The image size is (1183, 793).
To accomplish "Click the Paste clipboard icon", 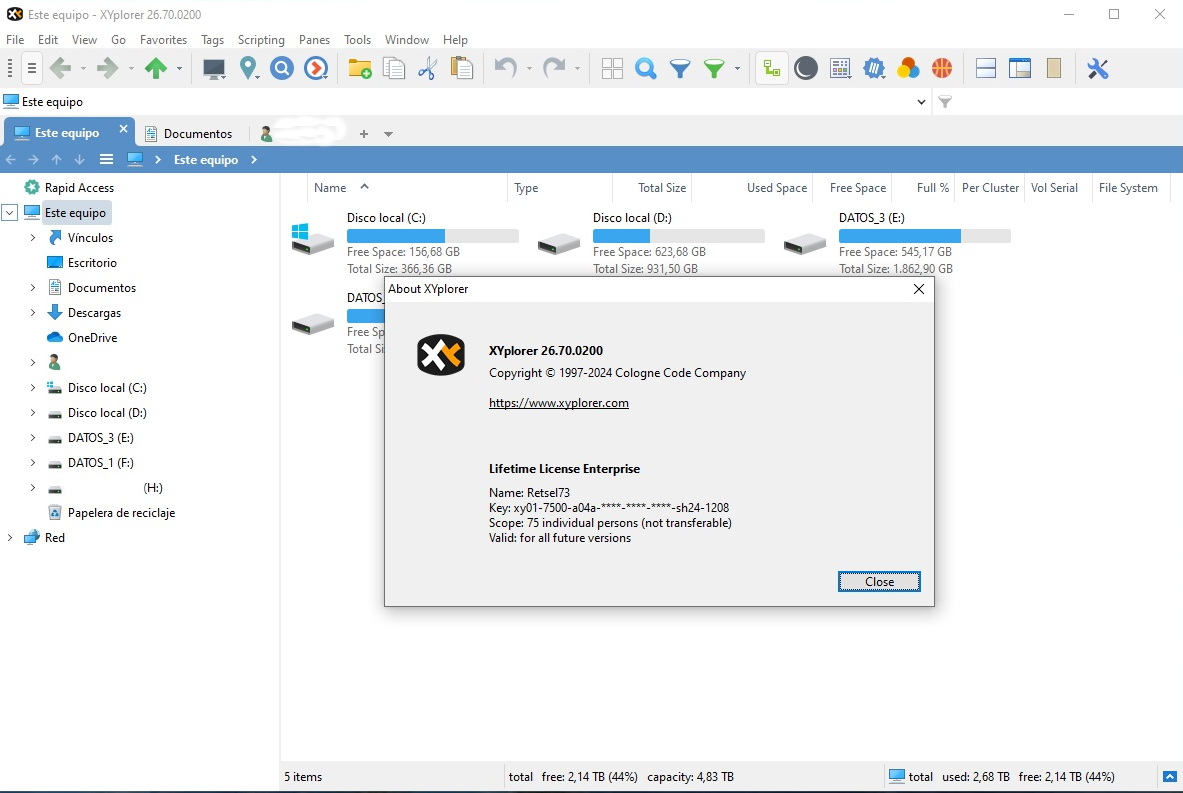I will 461,69.
